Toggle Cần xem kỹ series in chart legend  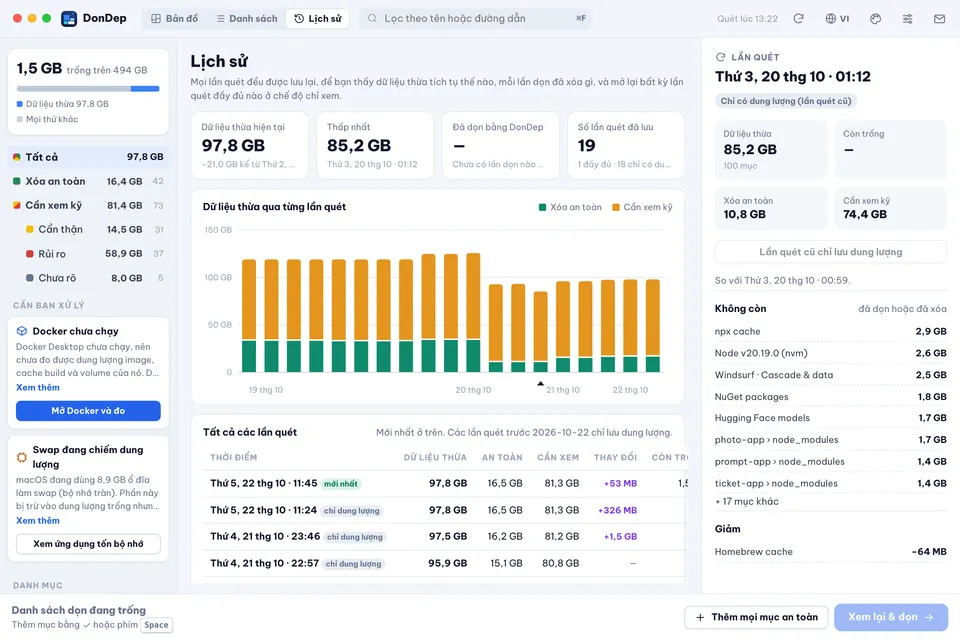pyautogui.click(x=642, y=207)
